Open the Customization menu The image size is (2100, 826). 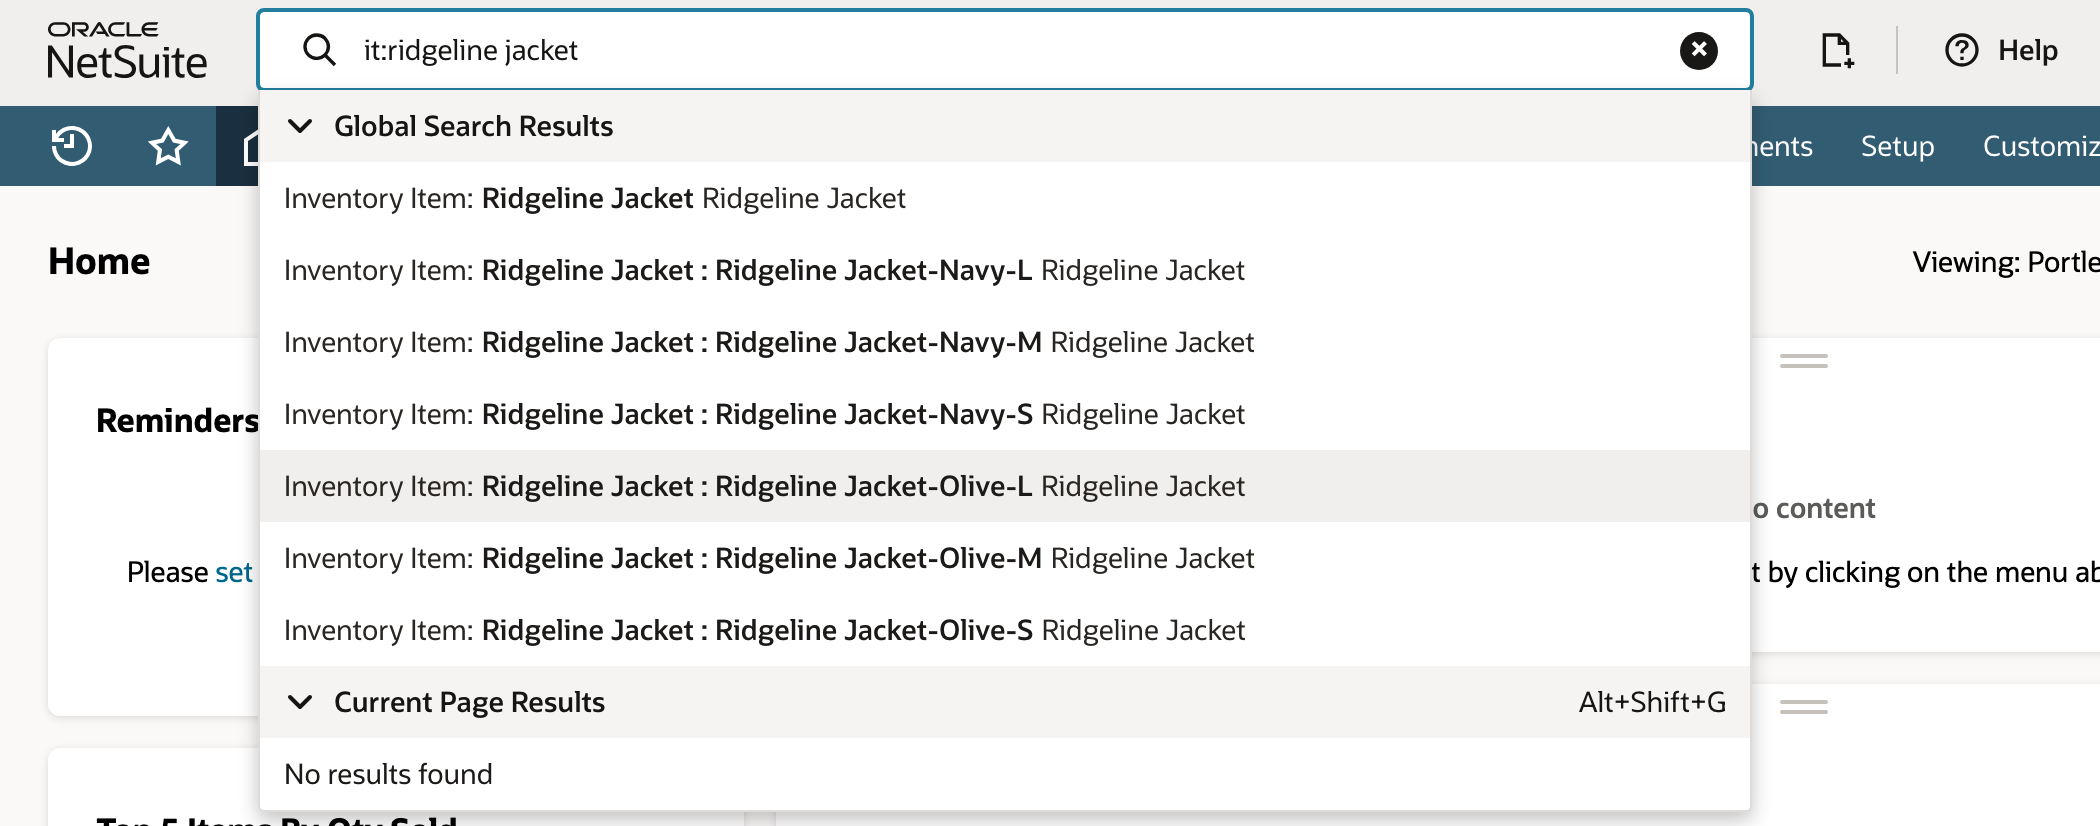coord(2041,146)
